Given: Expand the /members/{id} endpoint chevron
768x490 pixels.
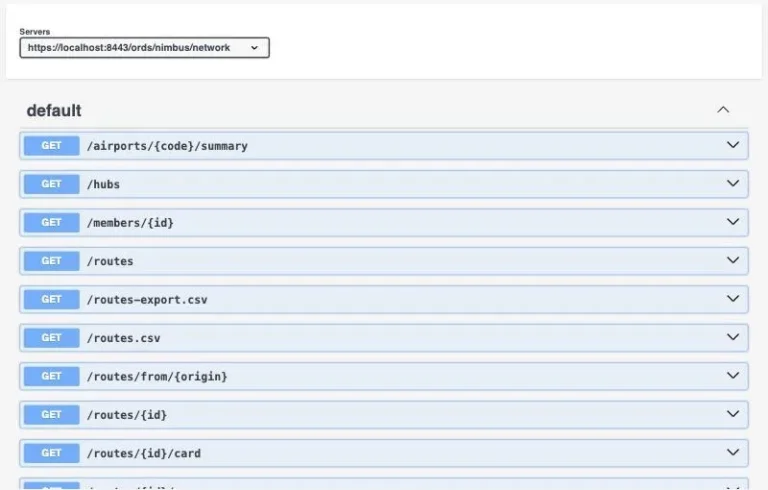Looking at the screenshot, I should pyautogui.click(x=733, y=222).
